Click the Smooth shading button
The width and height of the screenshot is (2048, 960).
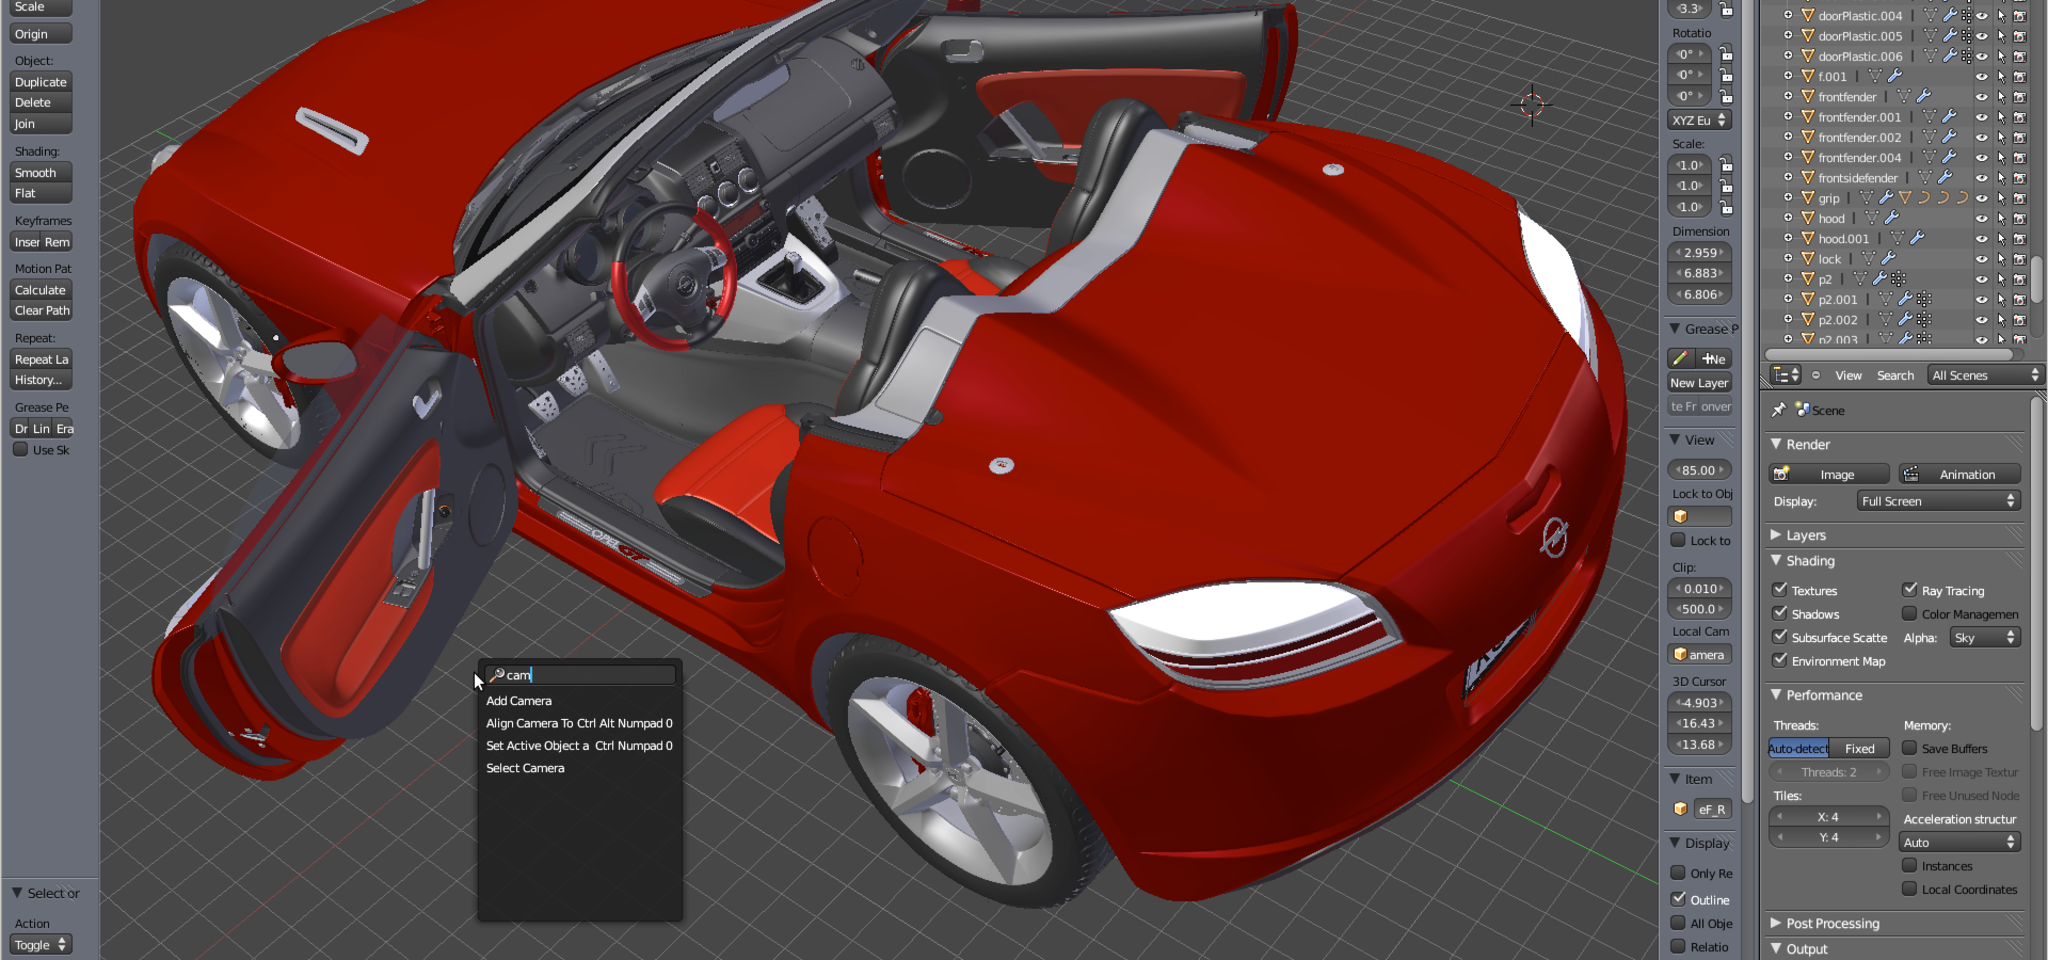click(x=41, y=173)
